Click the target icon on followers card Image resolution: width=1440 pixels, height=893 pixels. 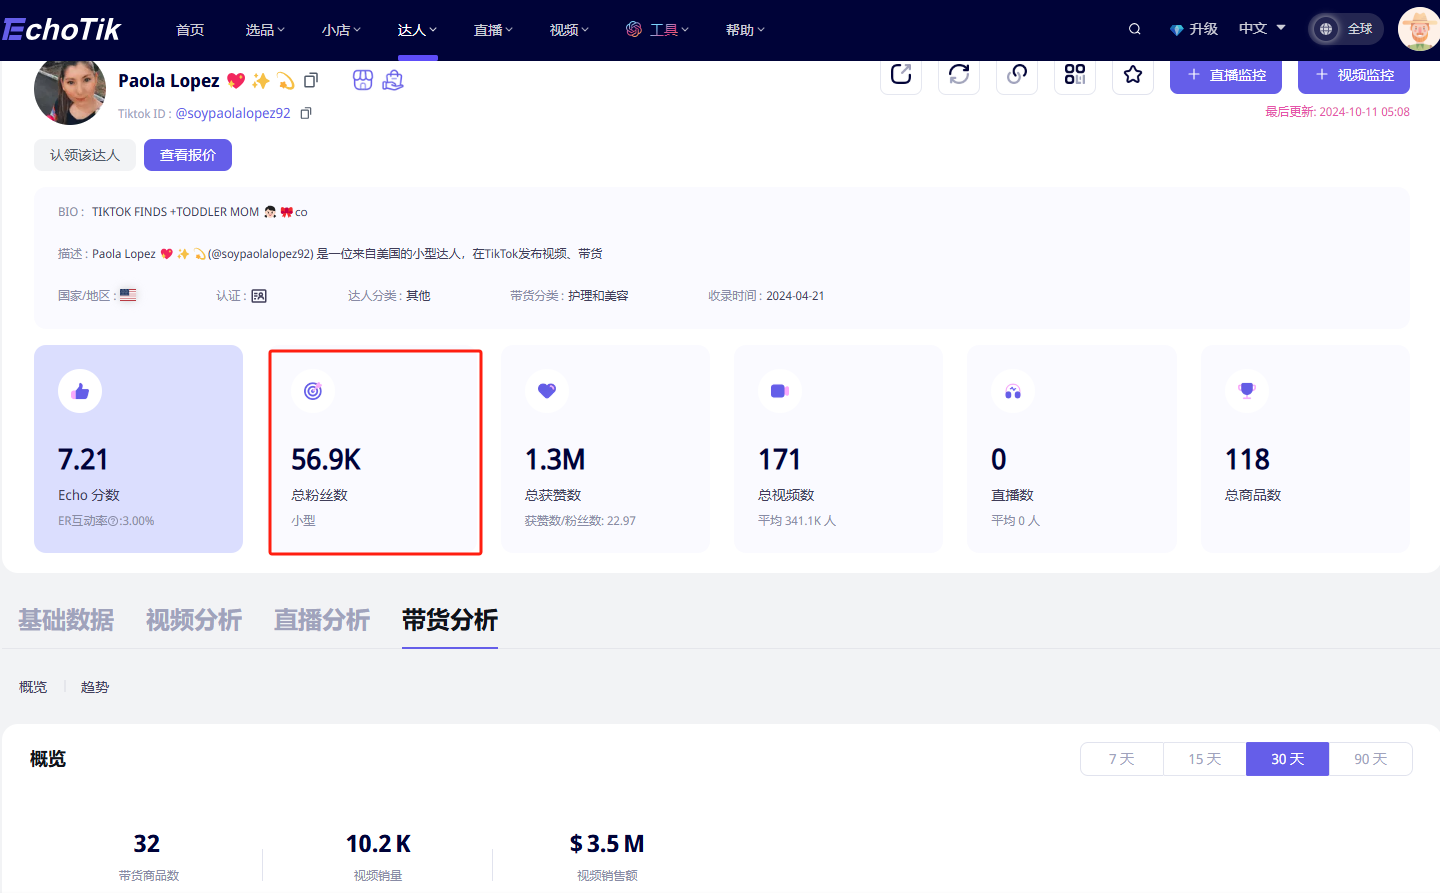pos(313,391)
